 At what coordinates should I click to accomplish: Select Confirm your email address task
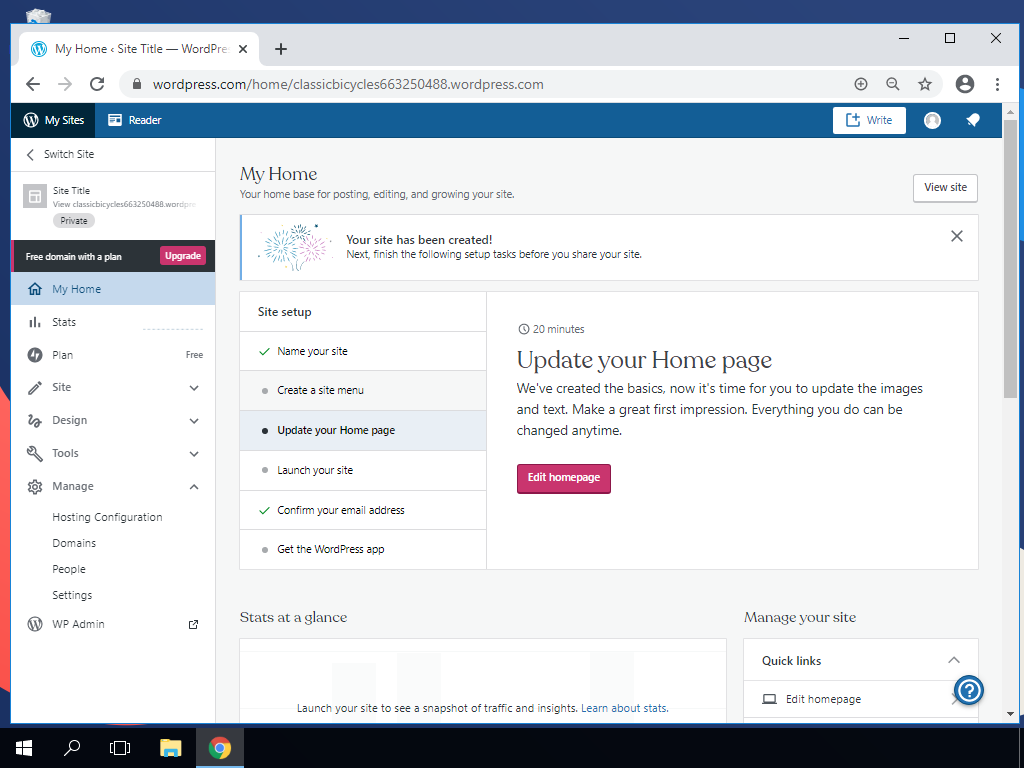coord(363,510)
